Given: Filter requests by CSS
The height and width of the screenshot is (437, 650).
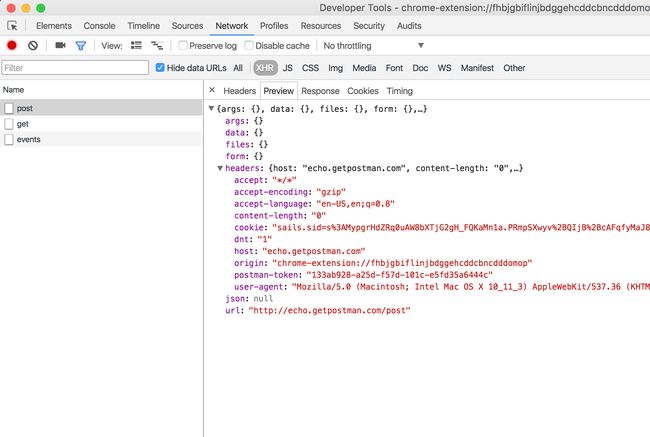Looking at the screenshot, I should [310, 68].
